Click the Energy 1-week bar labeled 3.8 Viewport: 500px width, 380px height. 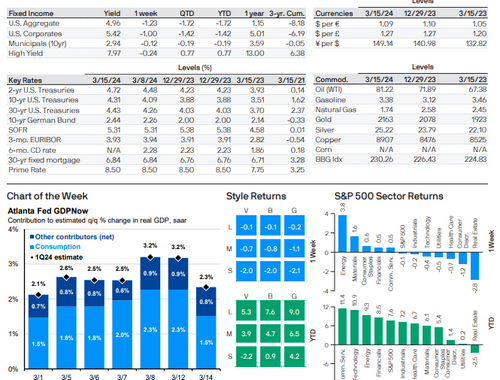pyautogui.click(x=342, y=233)
